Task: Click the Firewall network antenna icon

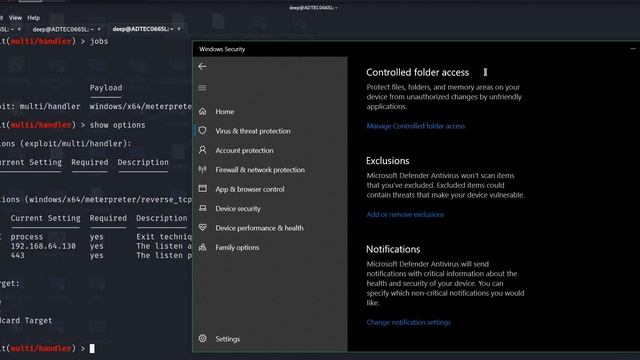Action: [x=202, y=169]
